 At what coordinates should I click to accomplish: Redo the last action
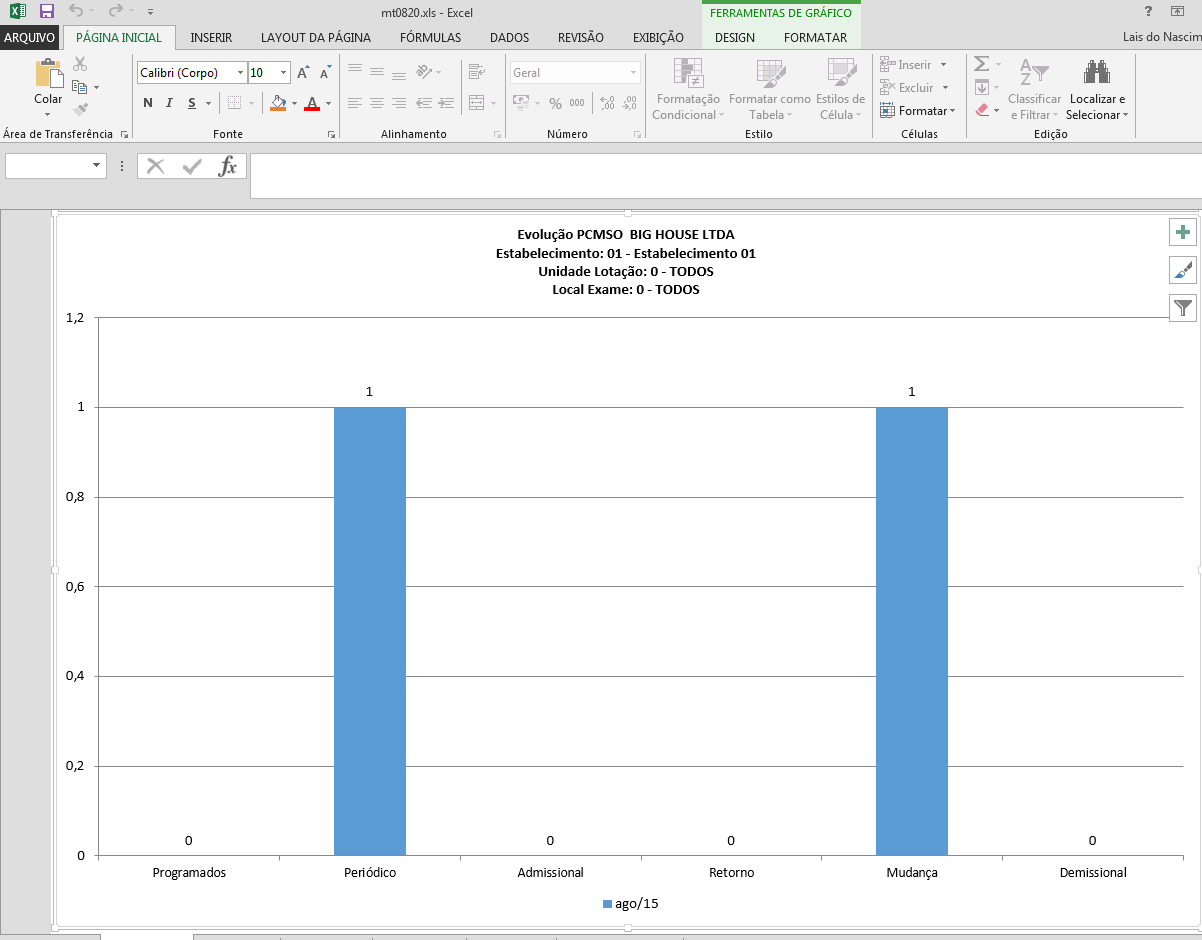(x=115, y=12)
